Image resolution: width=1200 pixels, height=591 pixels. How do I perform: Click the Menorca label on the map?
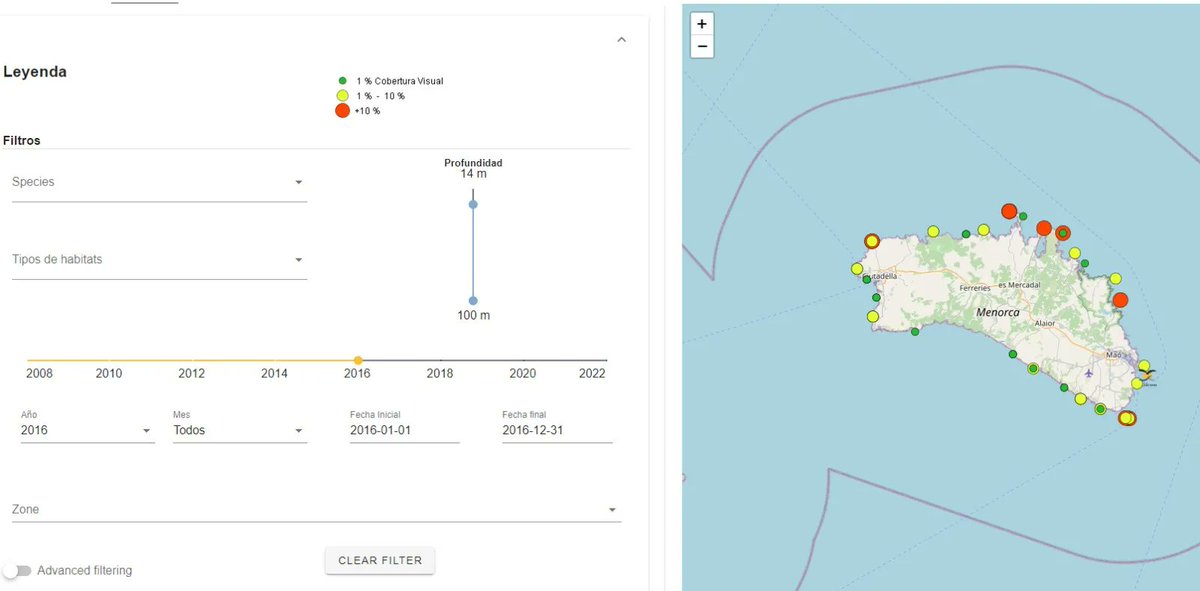point(998,313)
